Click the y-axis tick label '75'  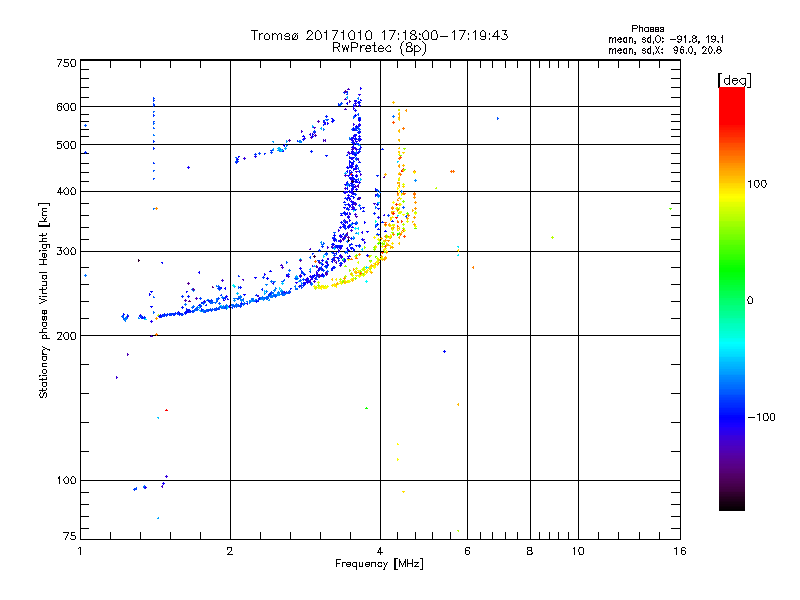(x=70, y=536)
